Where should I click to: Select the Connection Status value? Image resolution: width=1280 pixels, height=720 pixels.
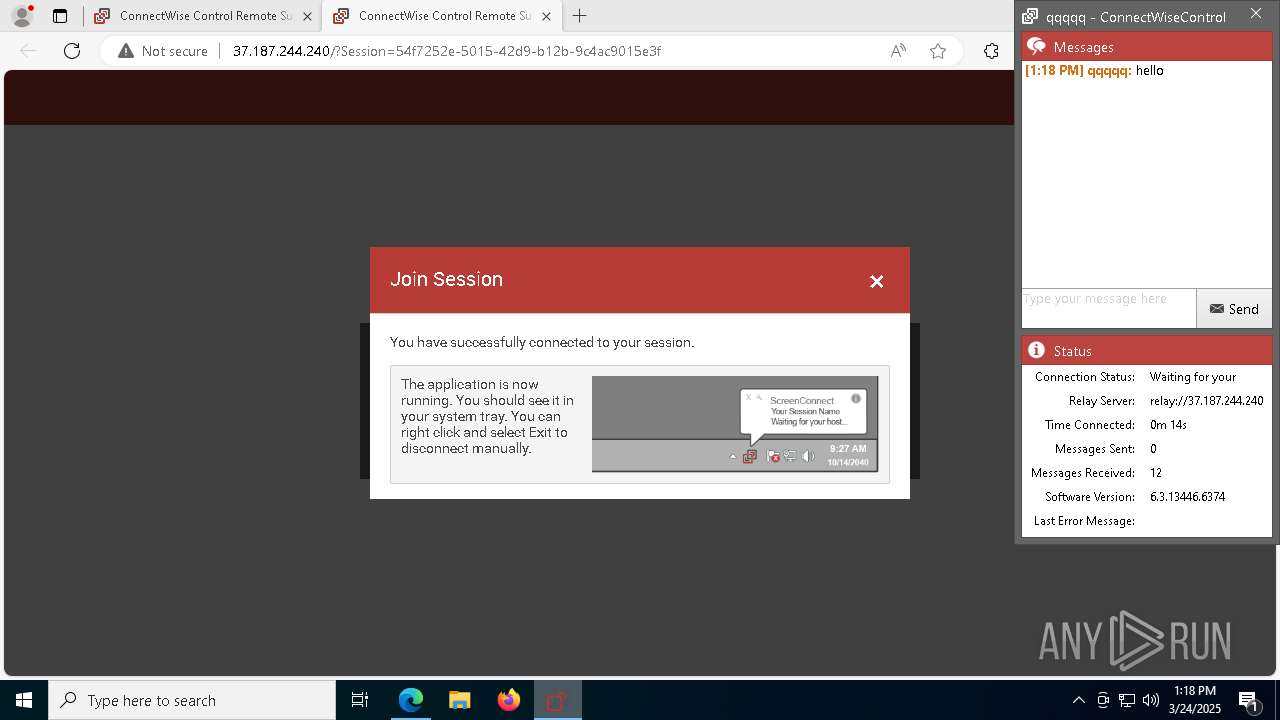tap(1193, 377)
